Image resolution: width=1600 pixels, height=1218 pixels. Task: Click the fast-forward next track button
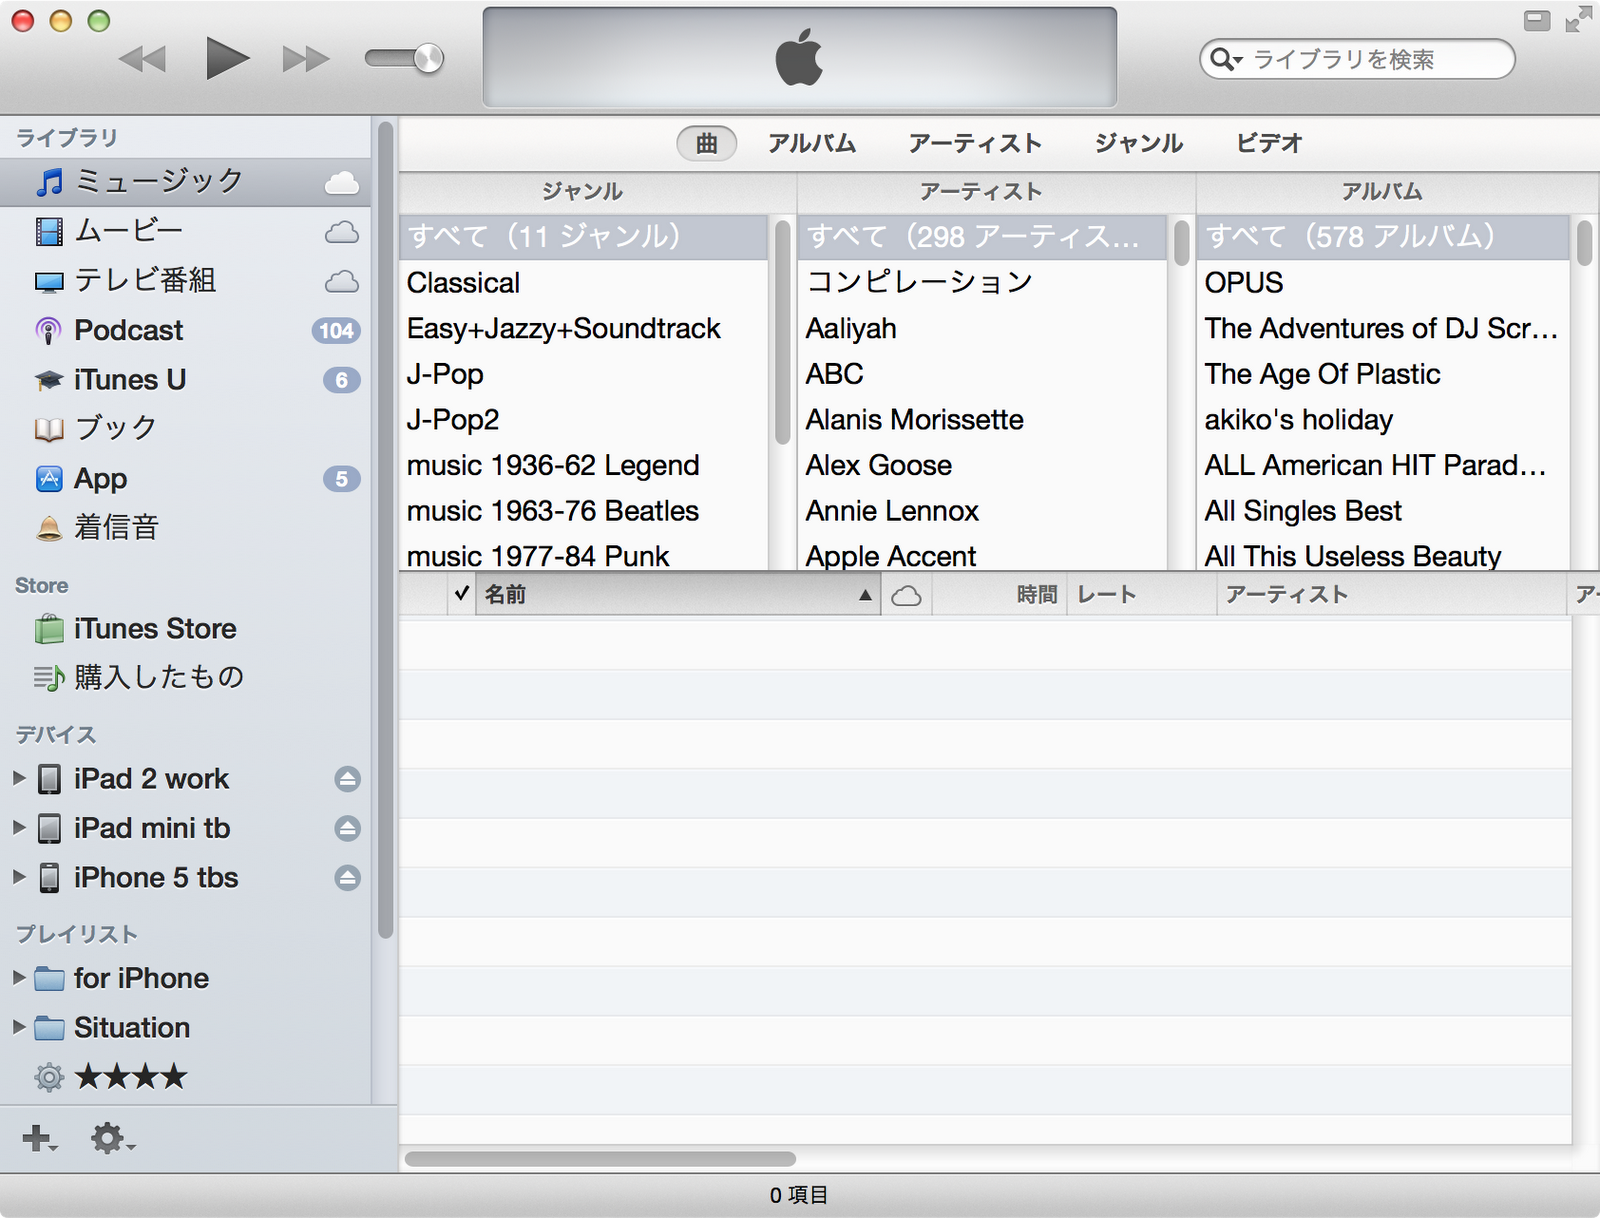click(x=305, y=59)
